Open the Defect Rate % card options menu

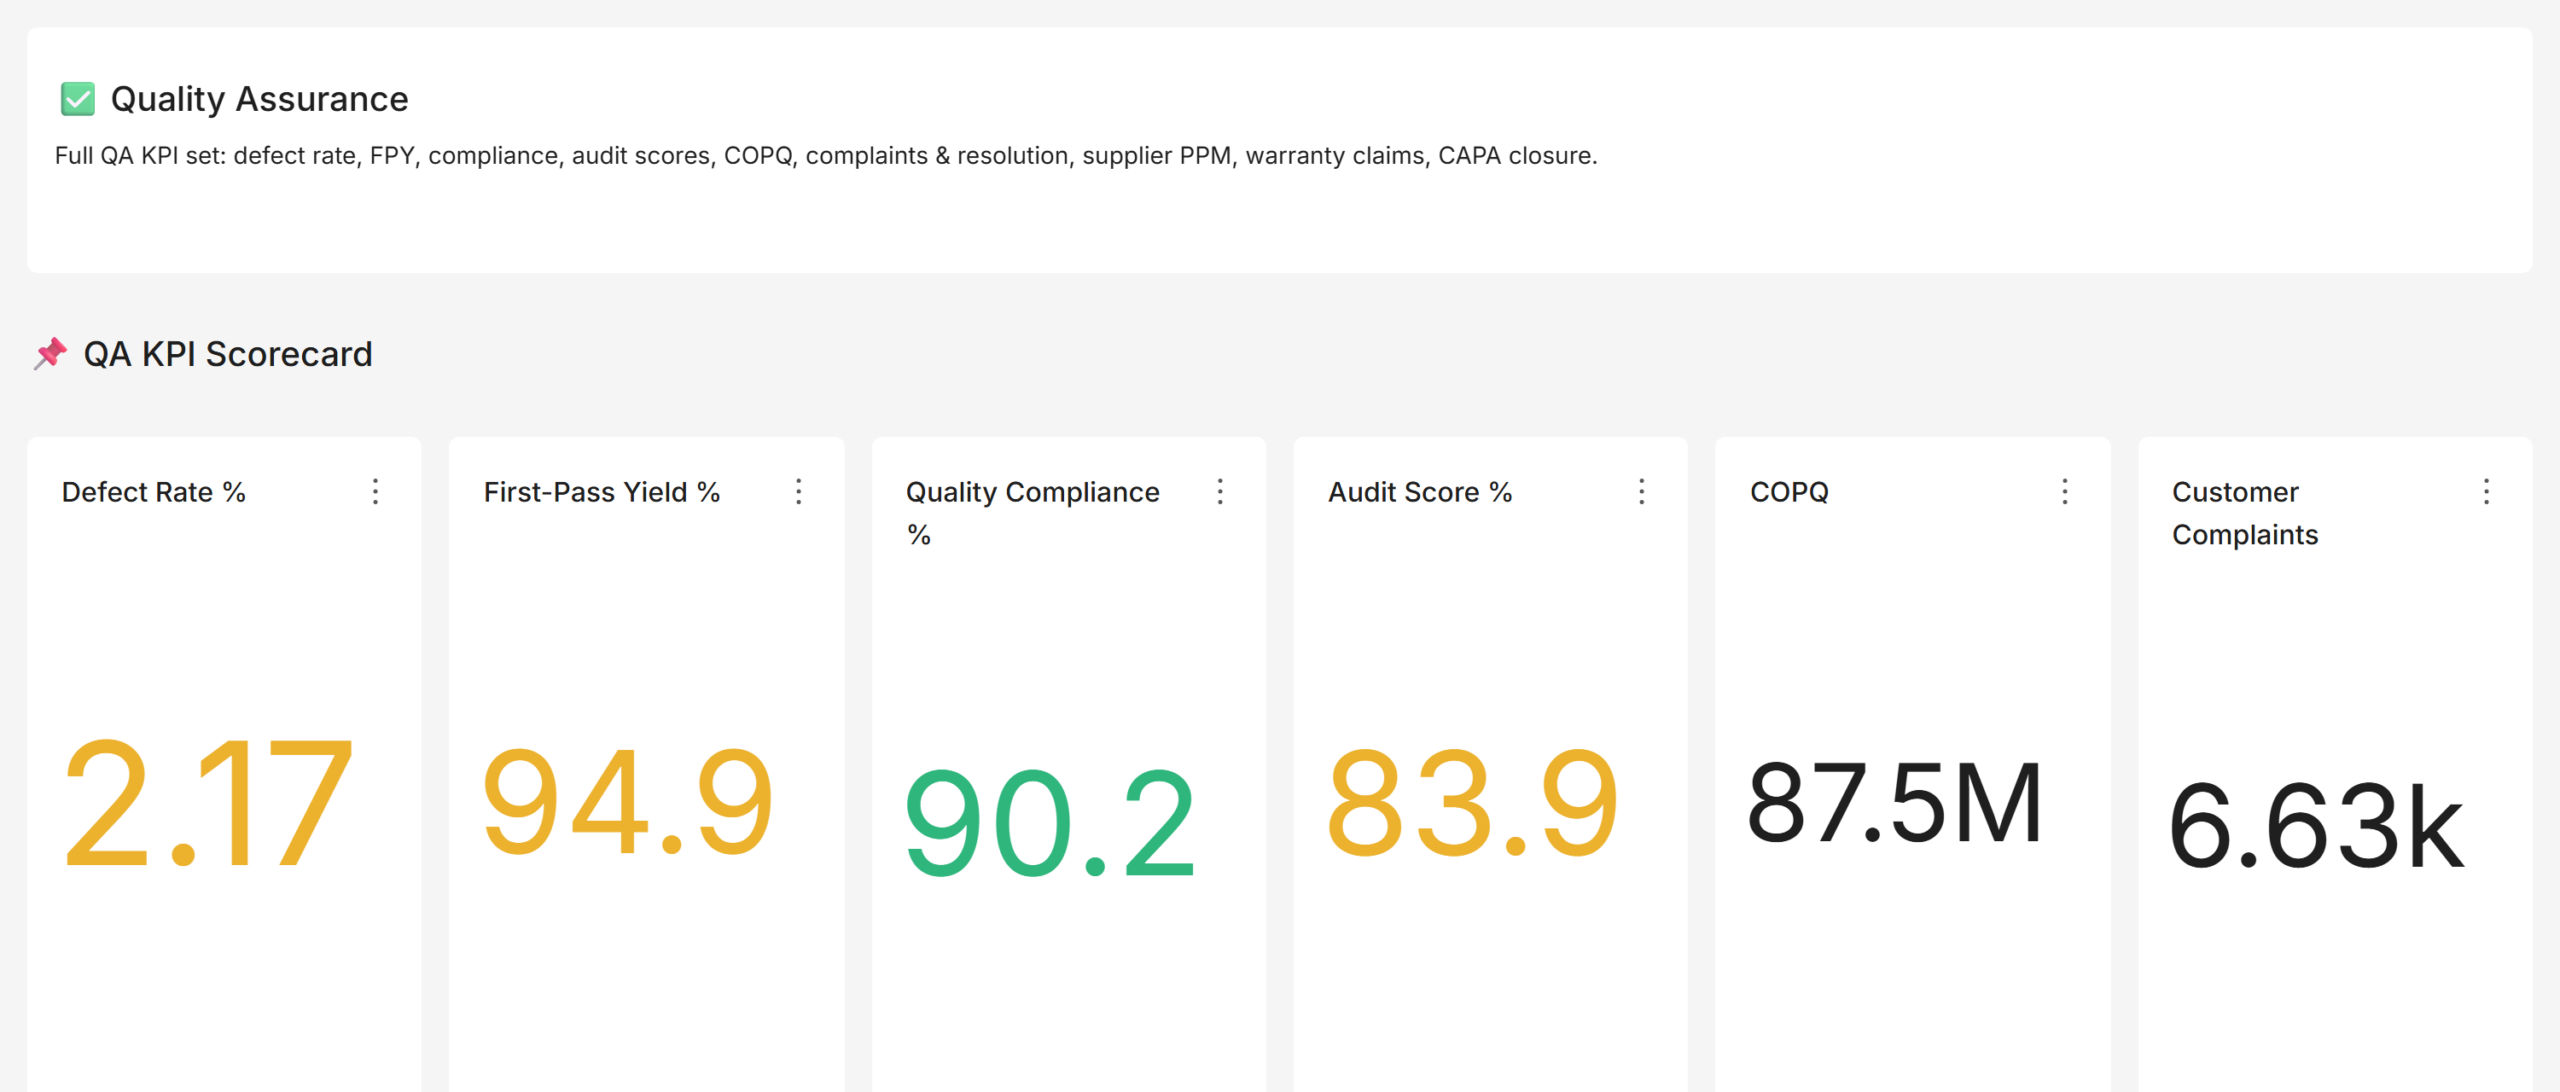[x=375, y=491]
